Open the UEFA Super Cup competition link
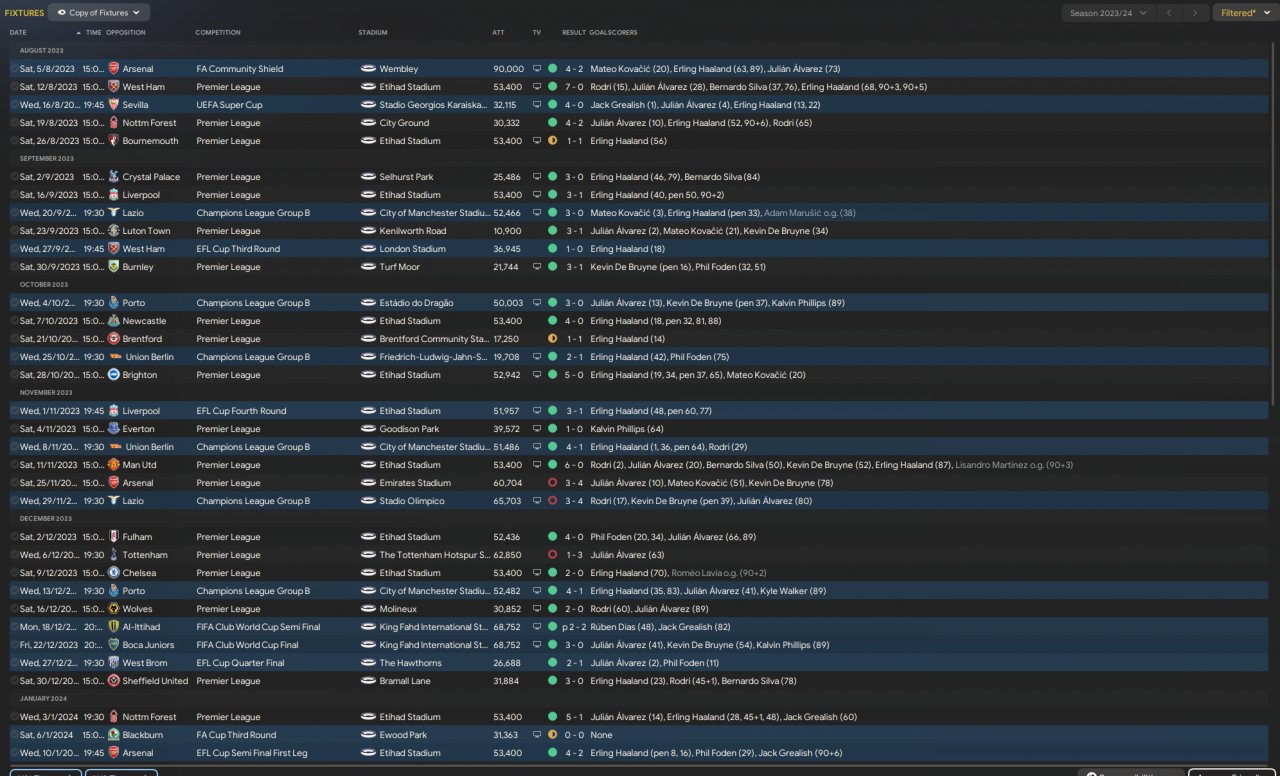This screenshot has height=776, width=1280. point(229,105)
